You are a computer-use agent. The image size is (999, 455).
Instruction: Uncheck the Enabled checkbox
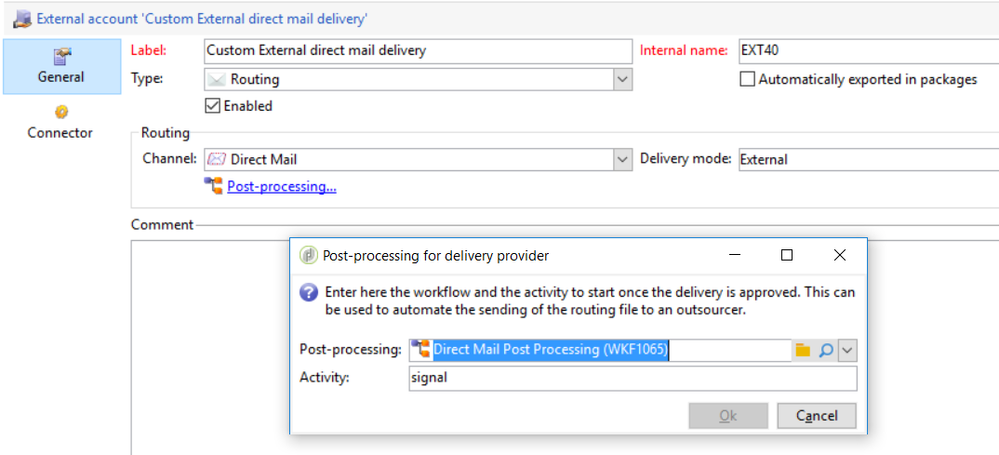(x=212, y=106)
